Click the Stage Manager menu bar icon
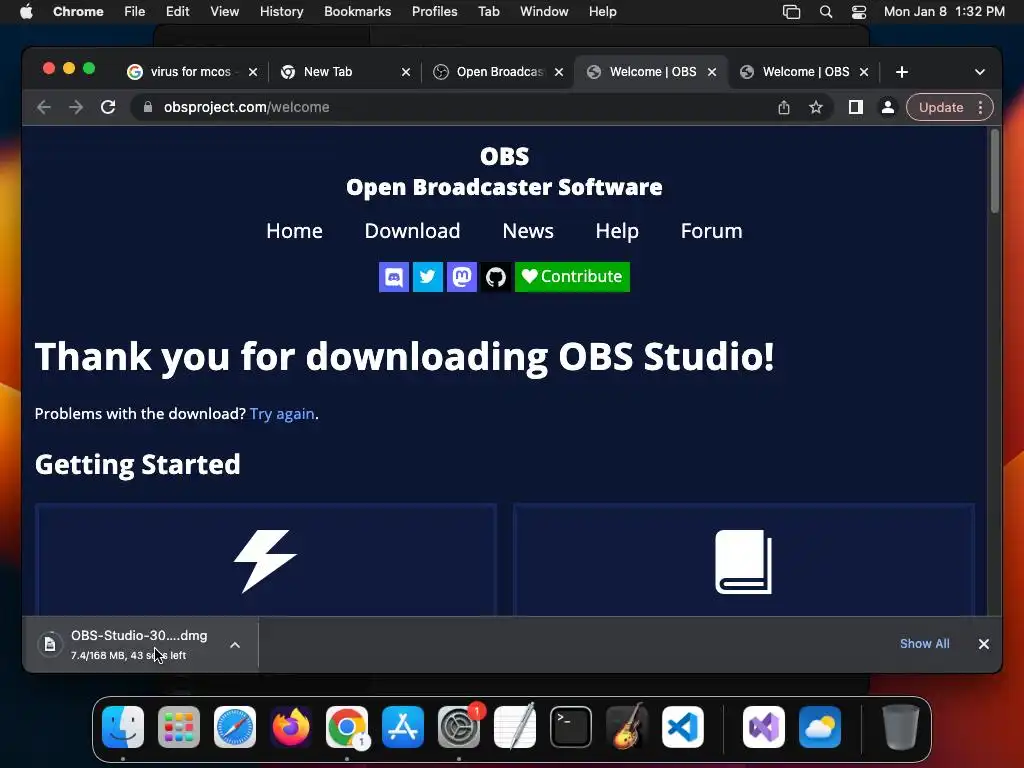The image size is (1024, 768). click(792, 12)
